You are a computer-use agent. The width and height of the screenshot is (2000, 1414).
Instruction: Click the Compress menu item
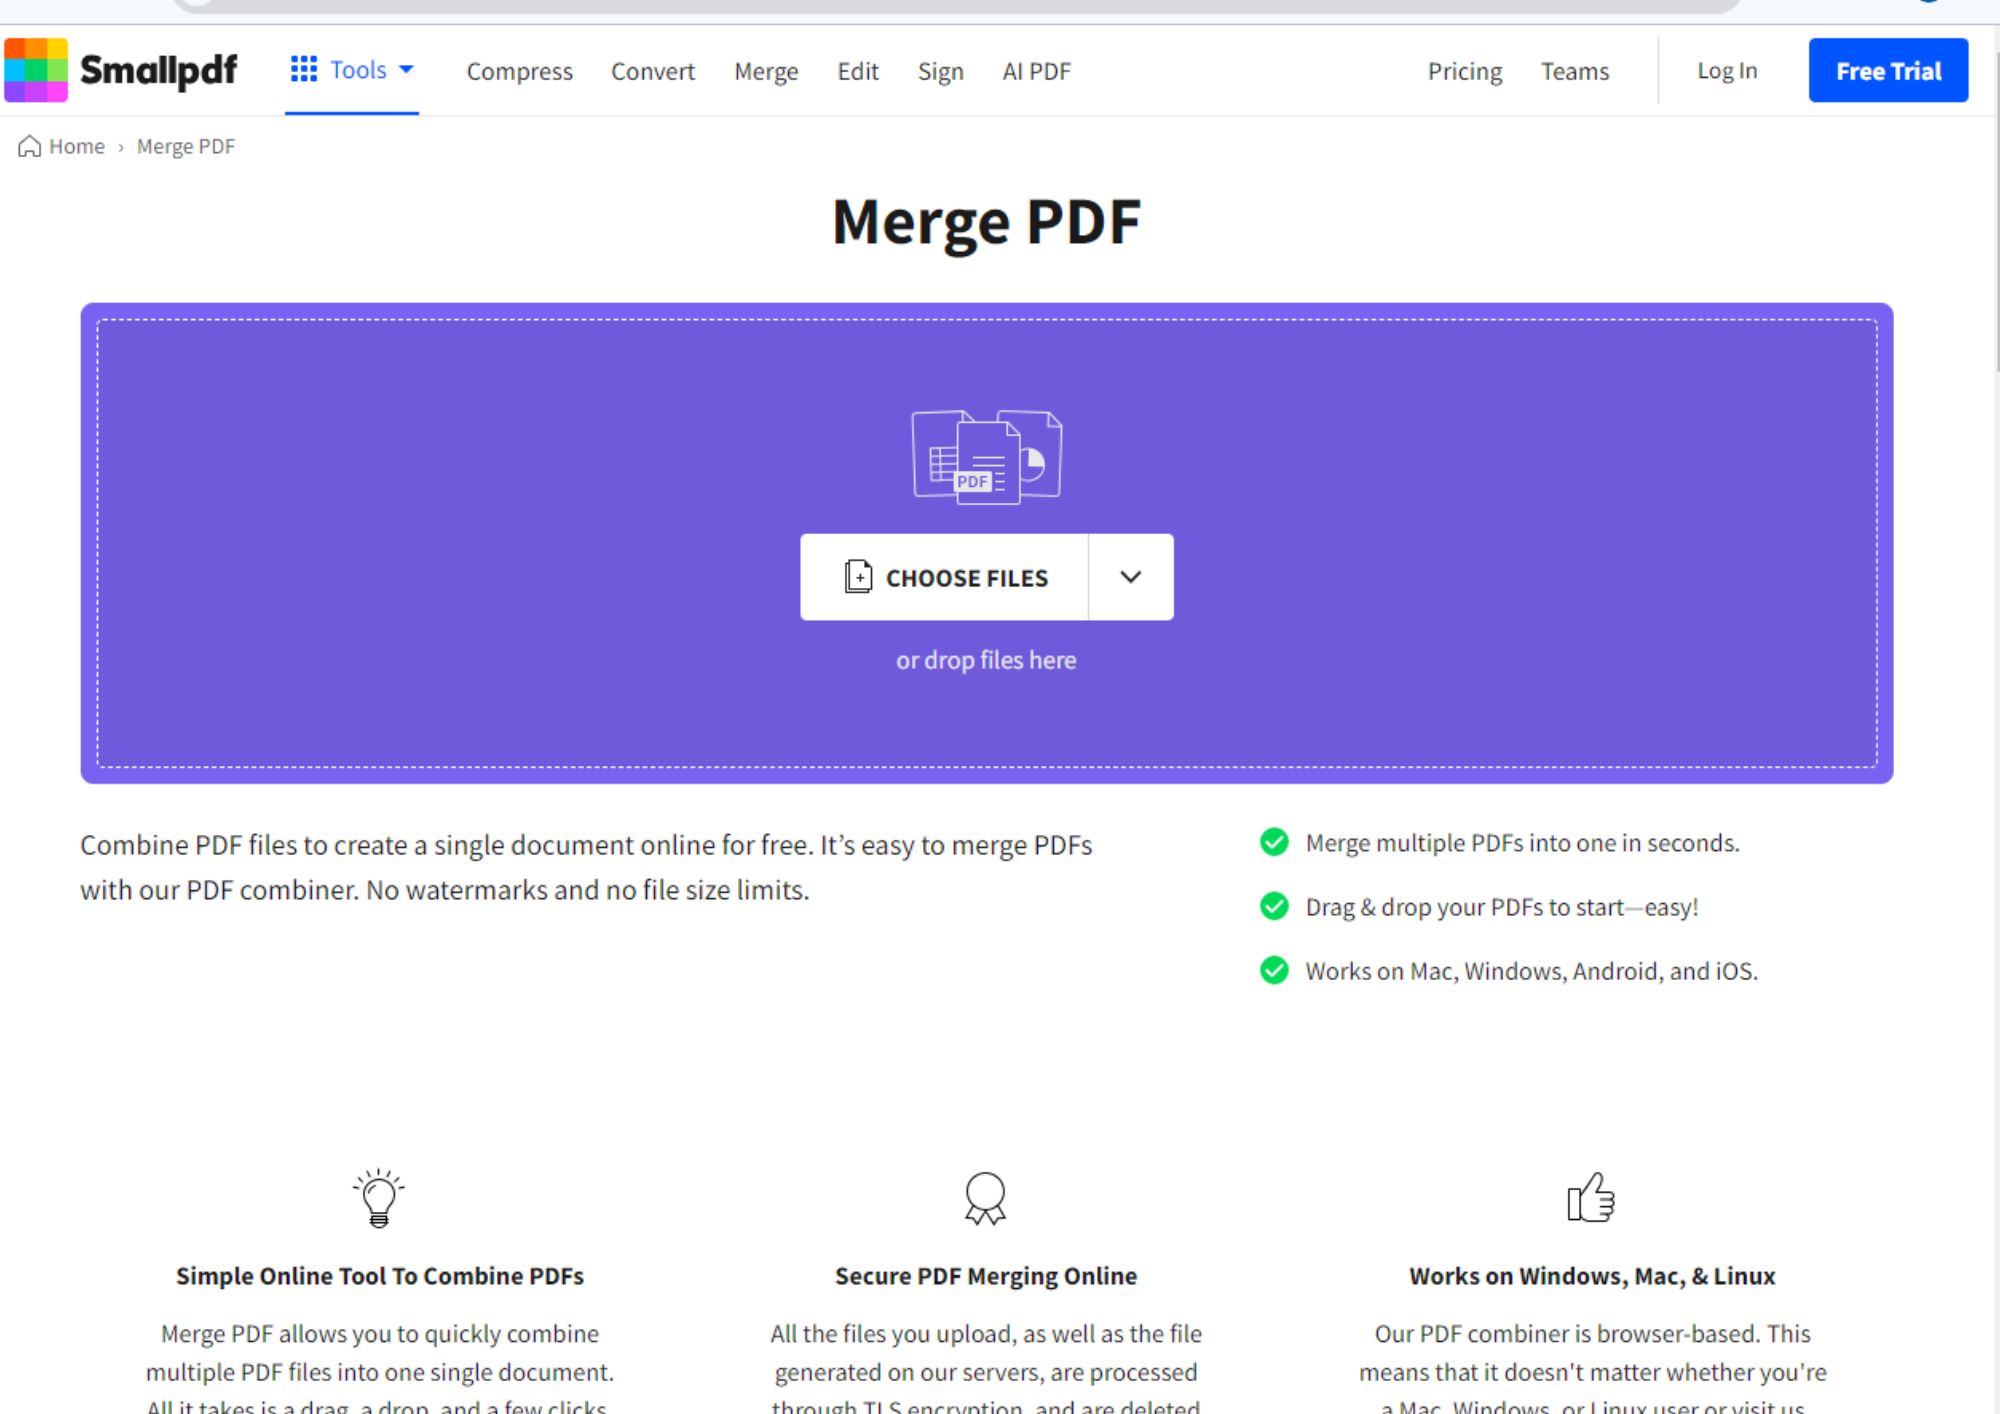[520, 70]
